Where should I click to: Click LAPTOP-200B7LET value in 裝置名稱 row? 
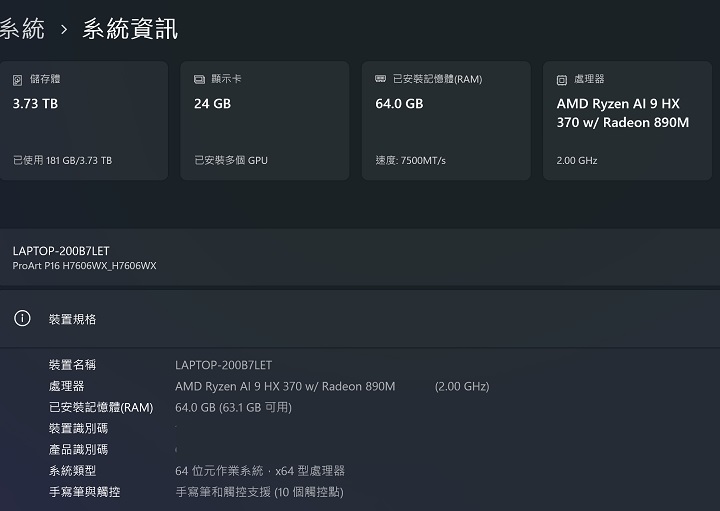224,365
